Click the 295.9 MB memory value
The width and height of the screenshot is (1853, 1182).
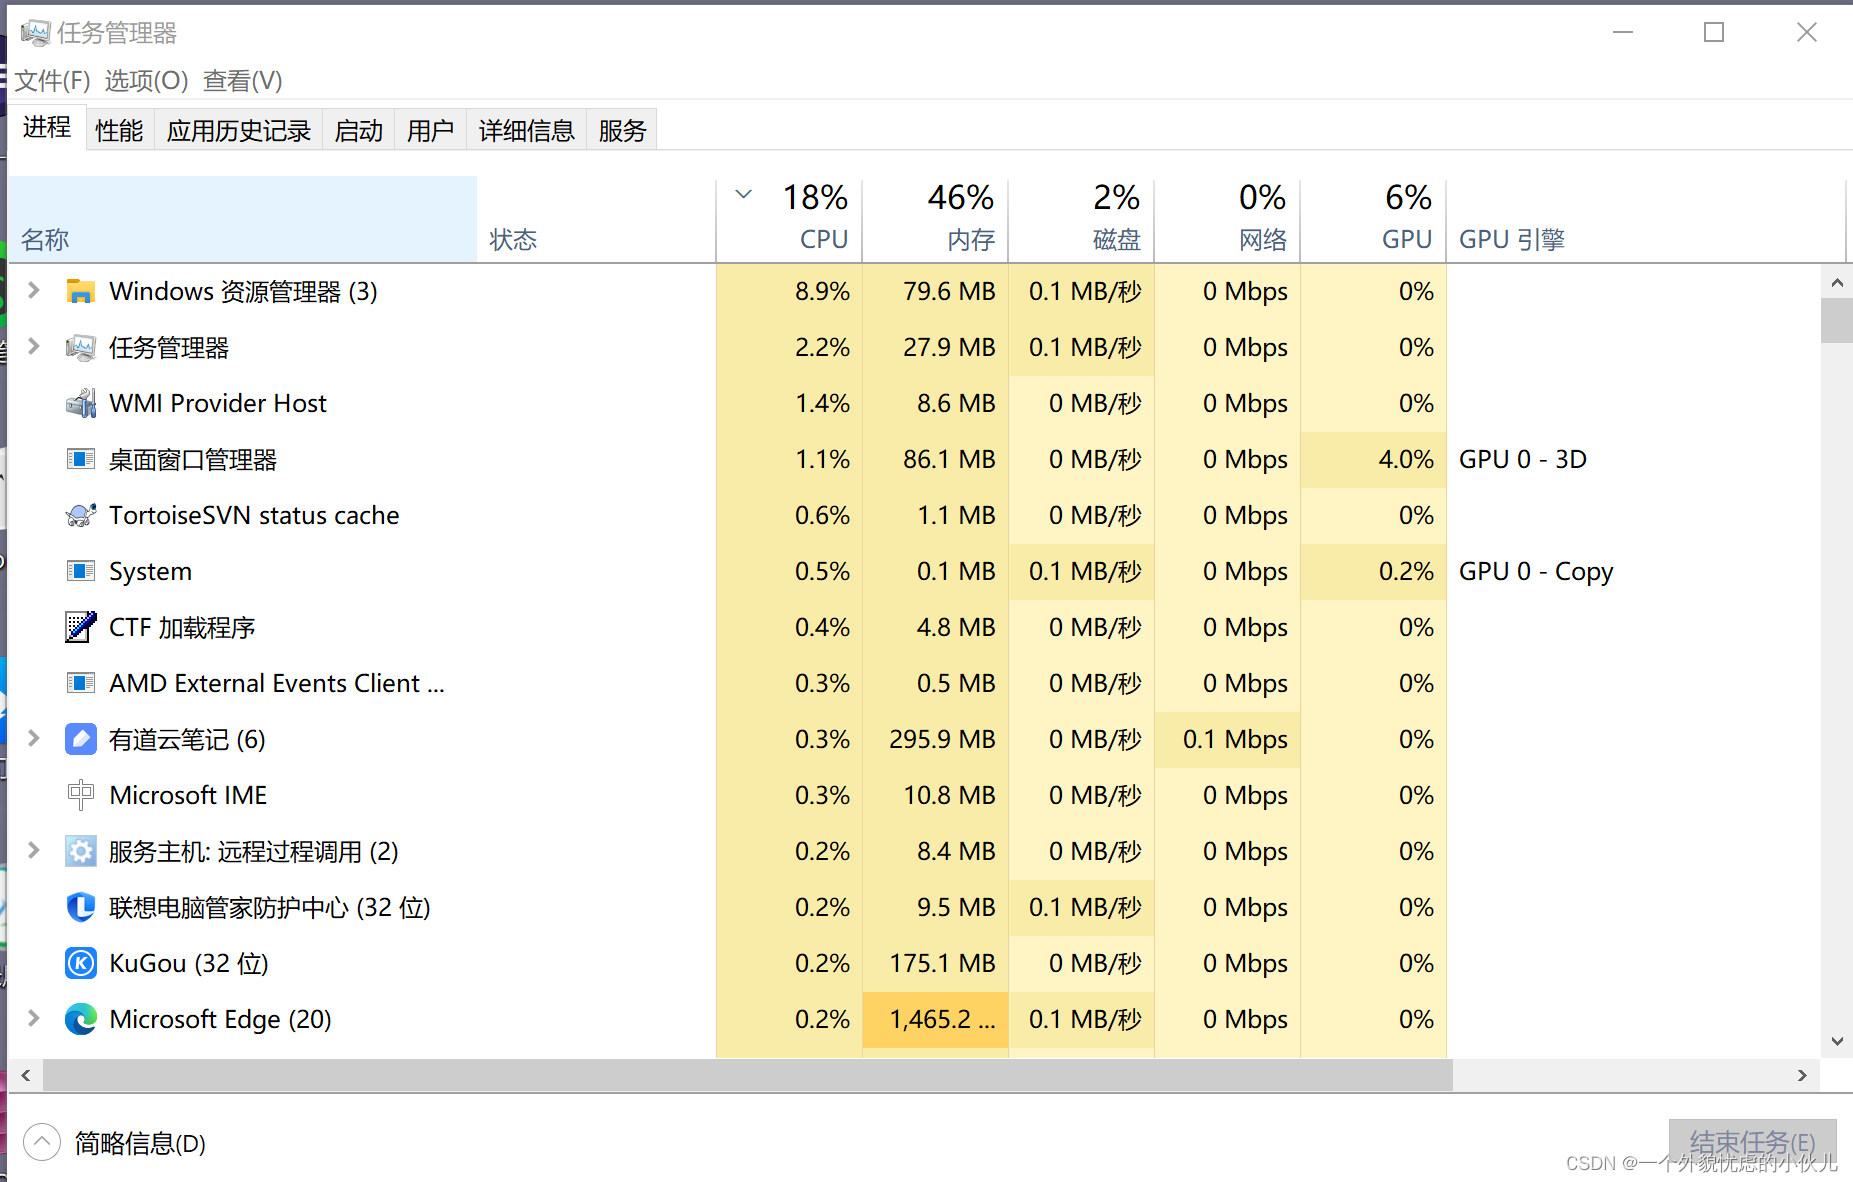coord(942,739)
